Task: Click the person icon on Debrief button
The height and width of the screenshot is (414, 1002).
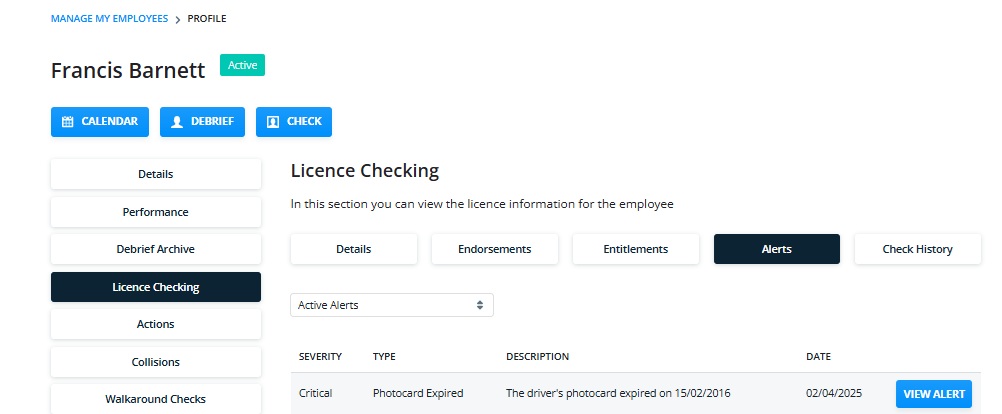Action: (177, 121)
